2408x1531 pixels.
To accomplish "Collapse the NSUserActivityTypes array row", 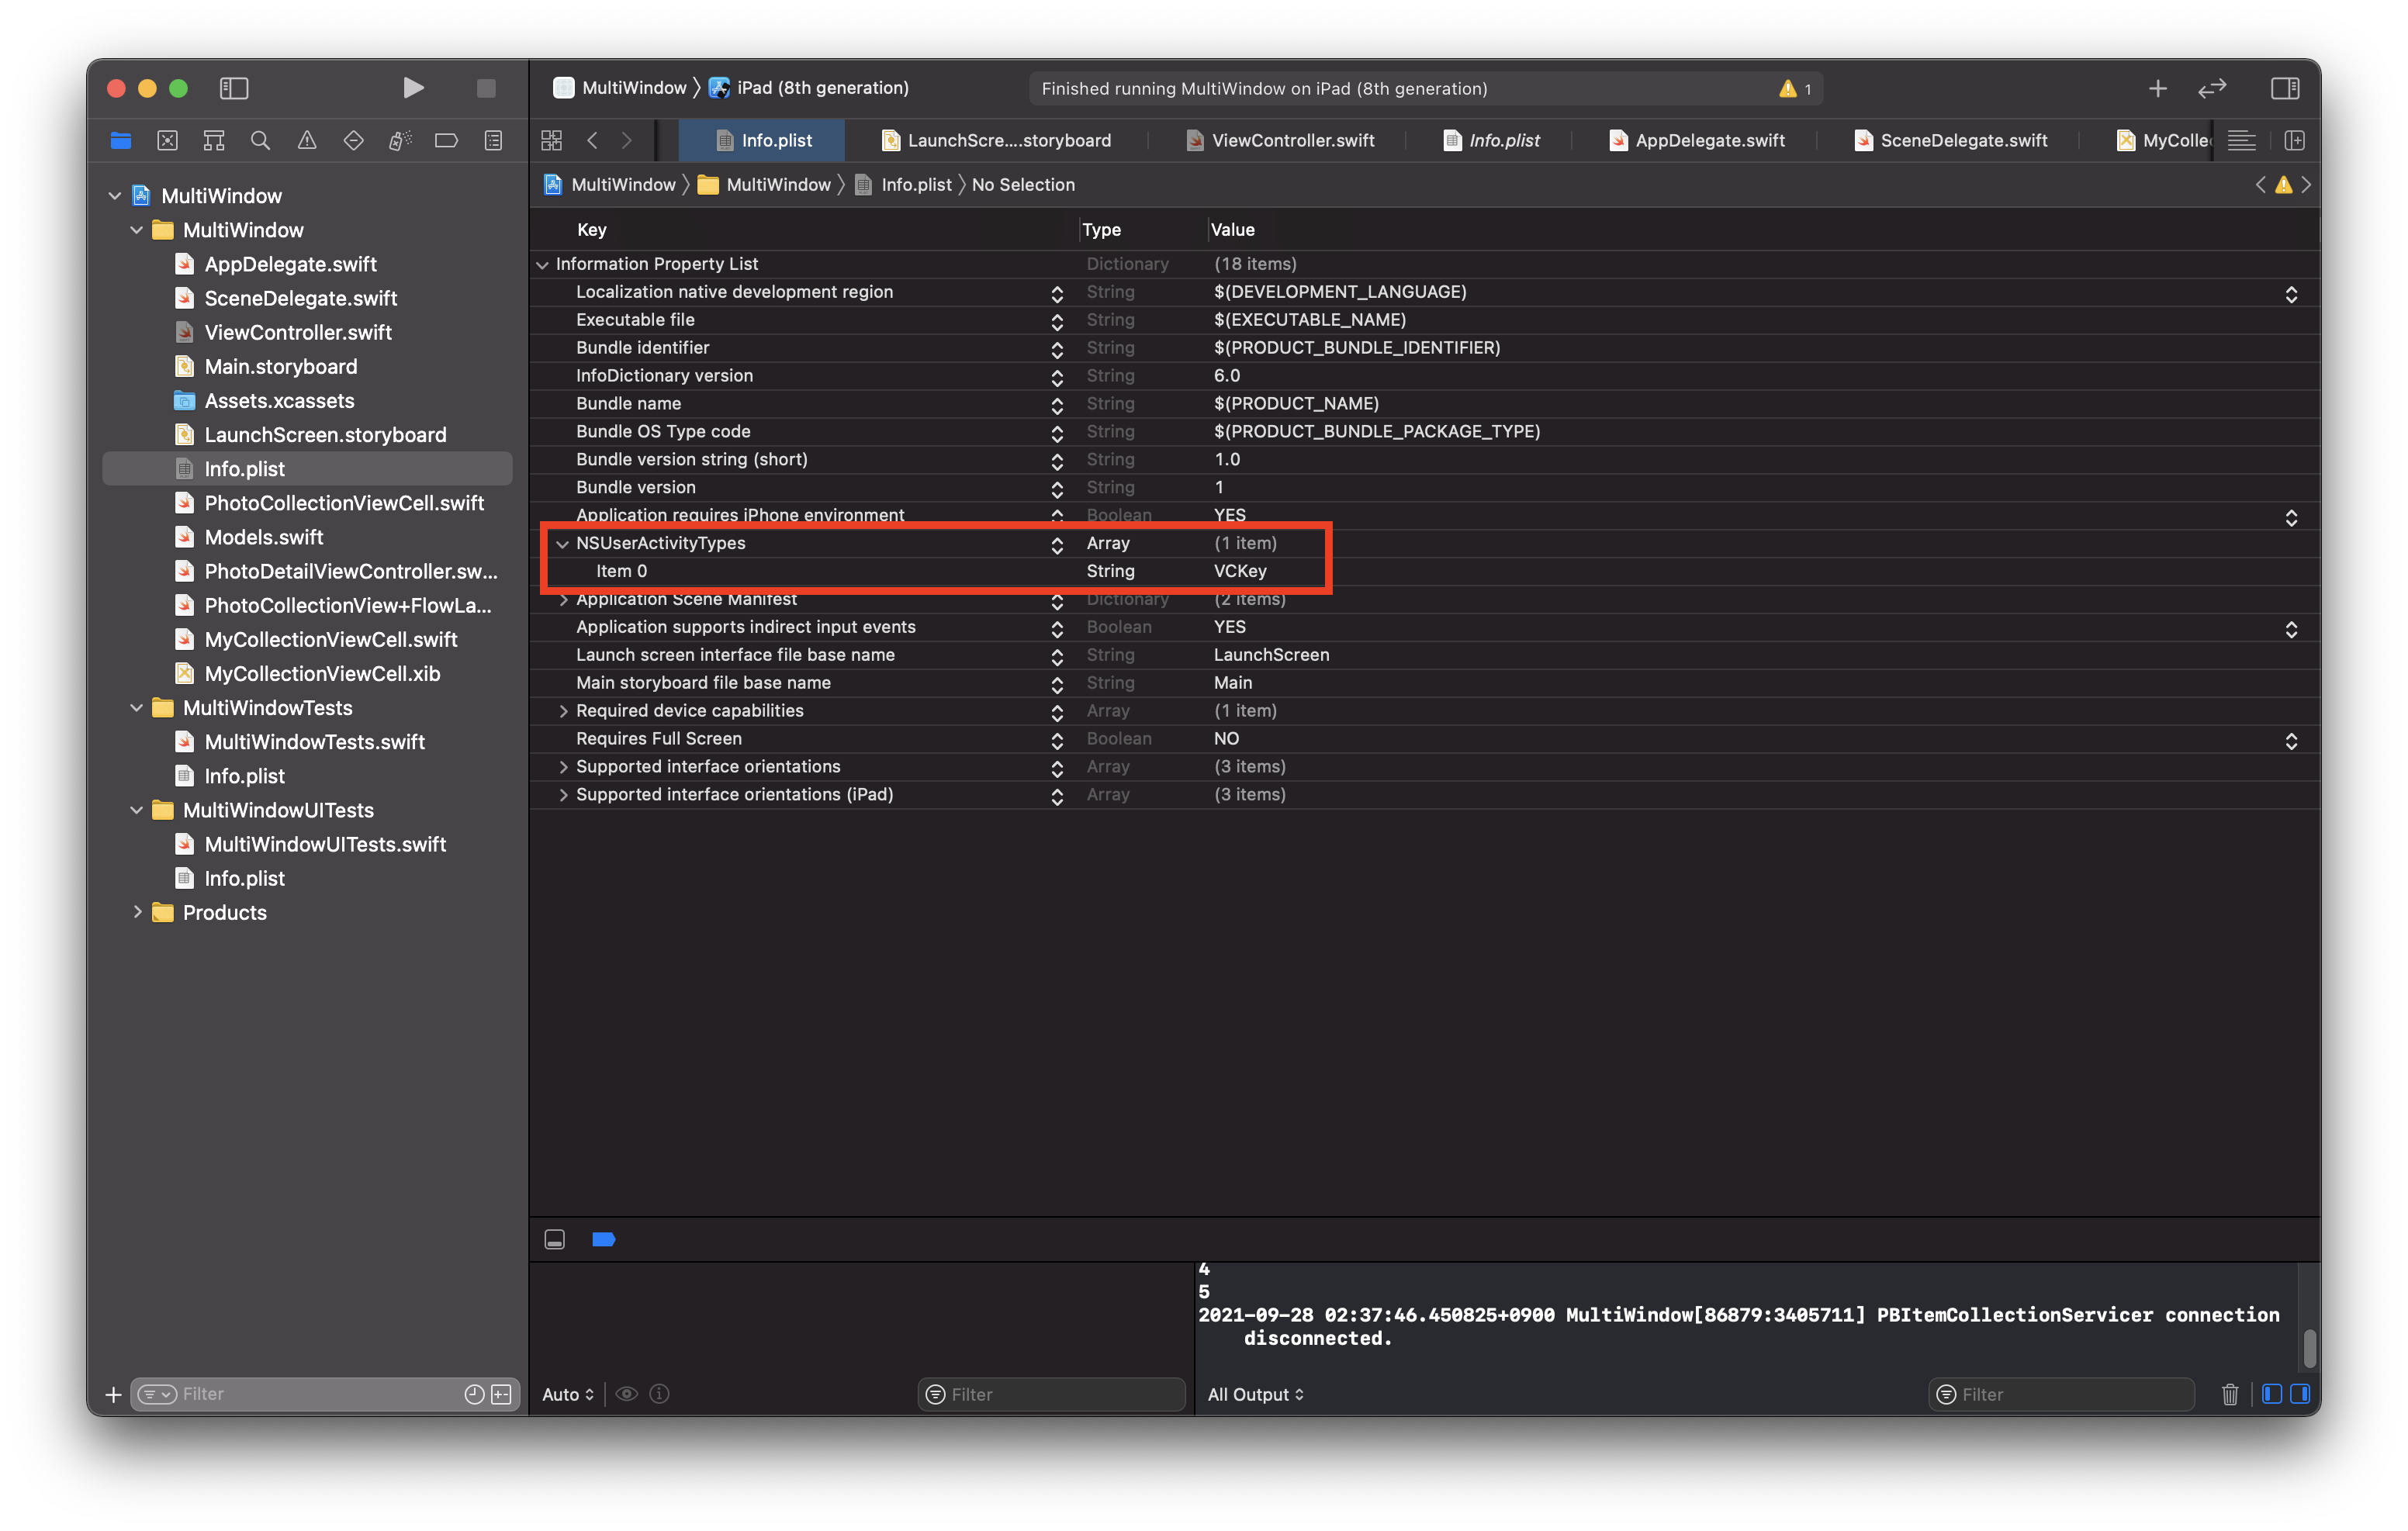I will pyautogui.click(x=562, y=544).
